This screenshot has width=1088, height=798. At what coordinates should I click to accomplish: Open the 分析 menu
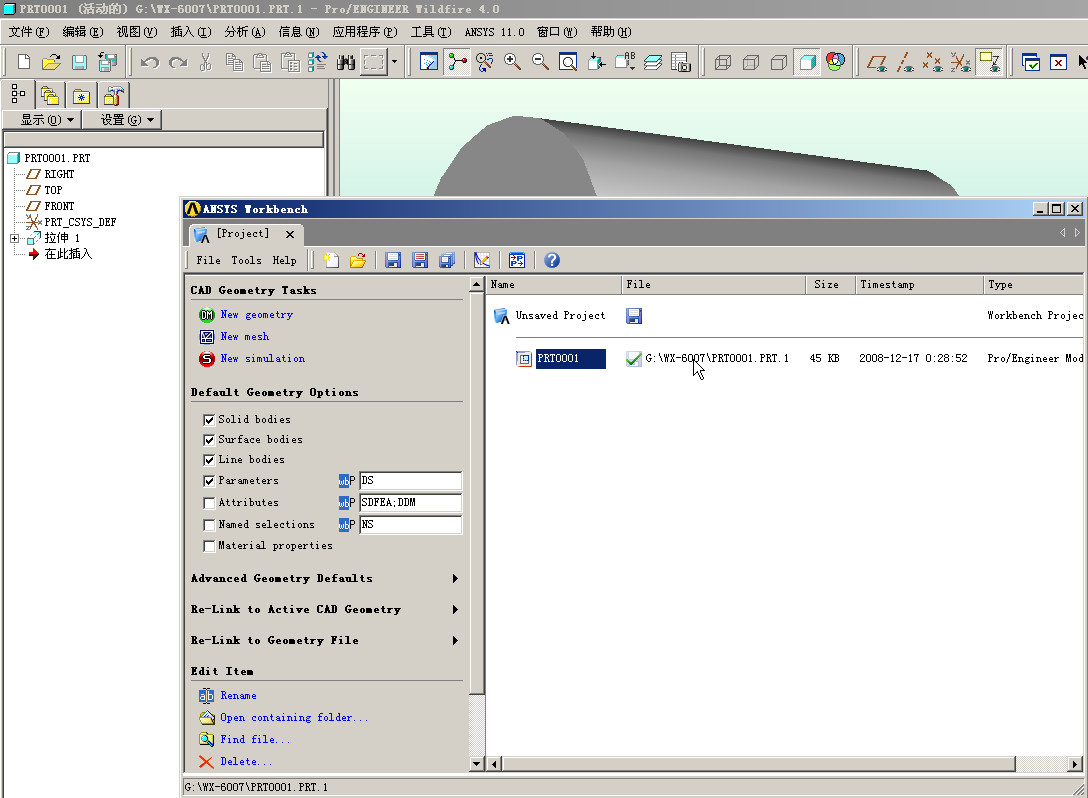point(245,32)
